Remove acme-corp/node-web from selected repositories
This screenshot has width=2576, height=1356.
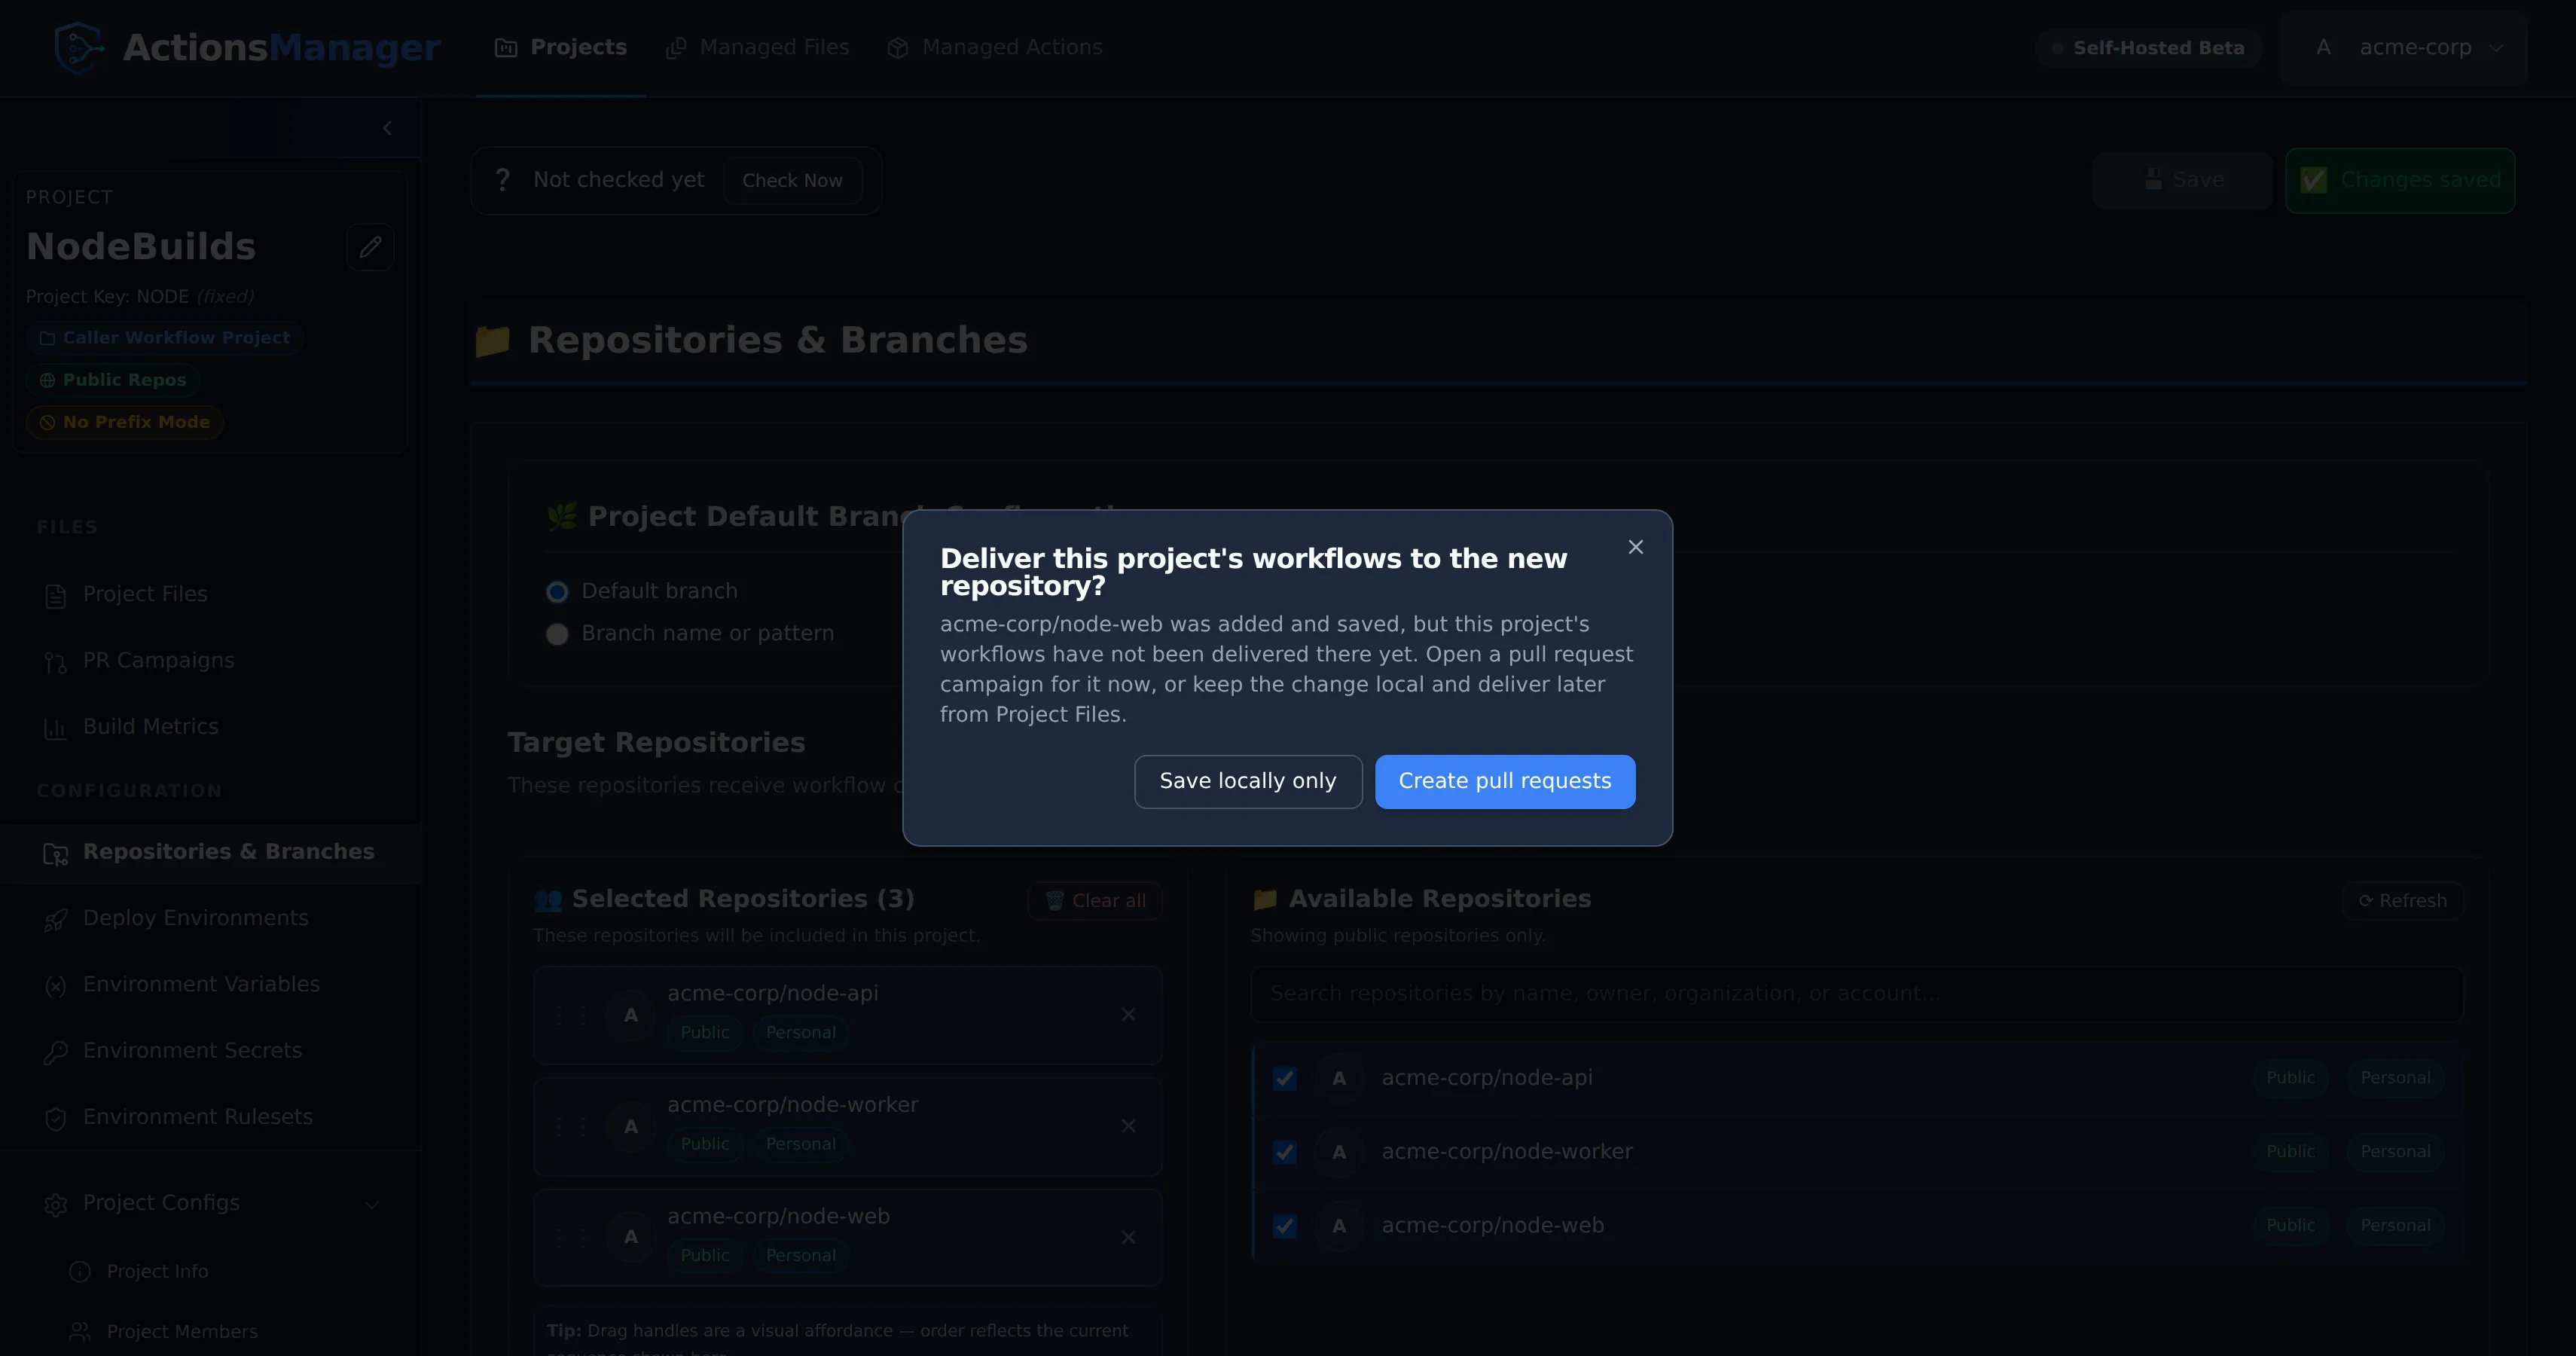pos(1128,1237)
